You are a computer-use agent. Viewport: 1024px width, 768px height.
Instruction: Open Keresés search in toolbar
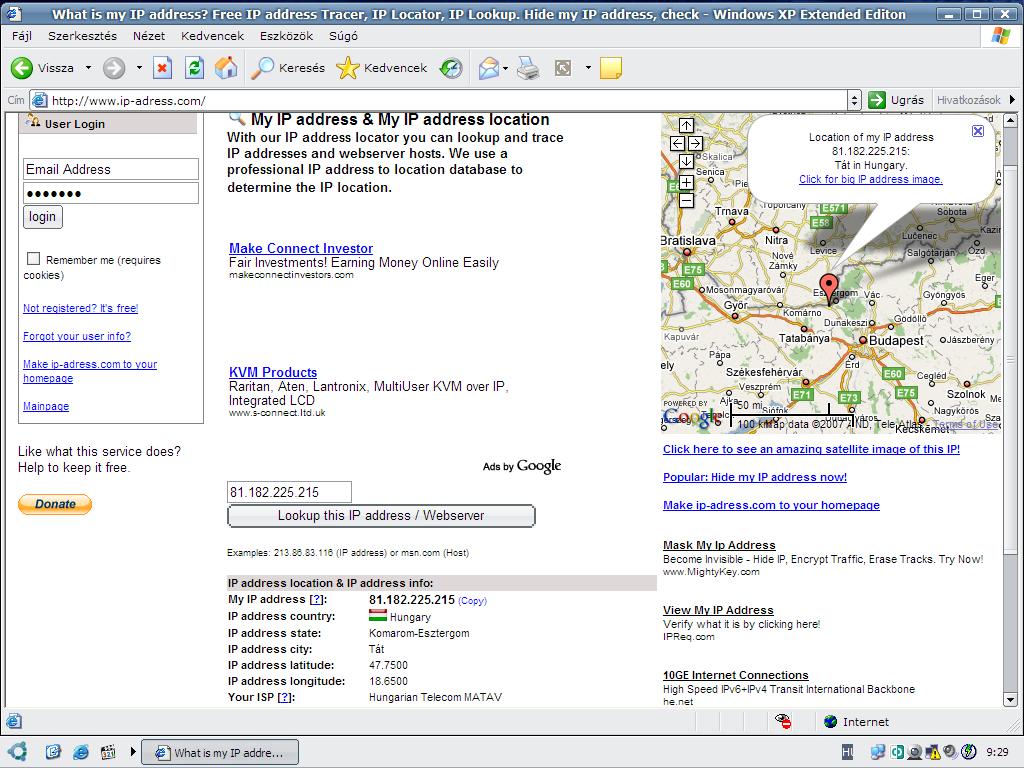(287, 68)
